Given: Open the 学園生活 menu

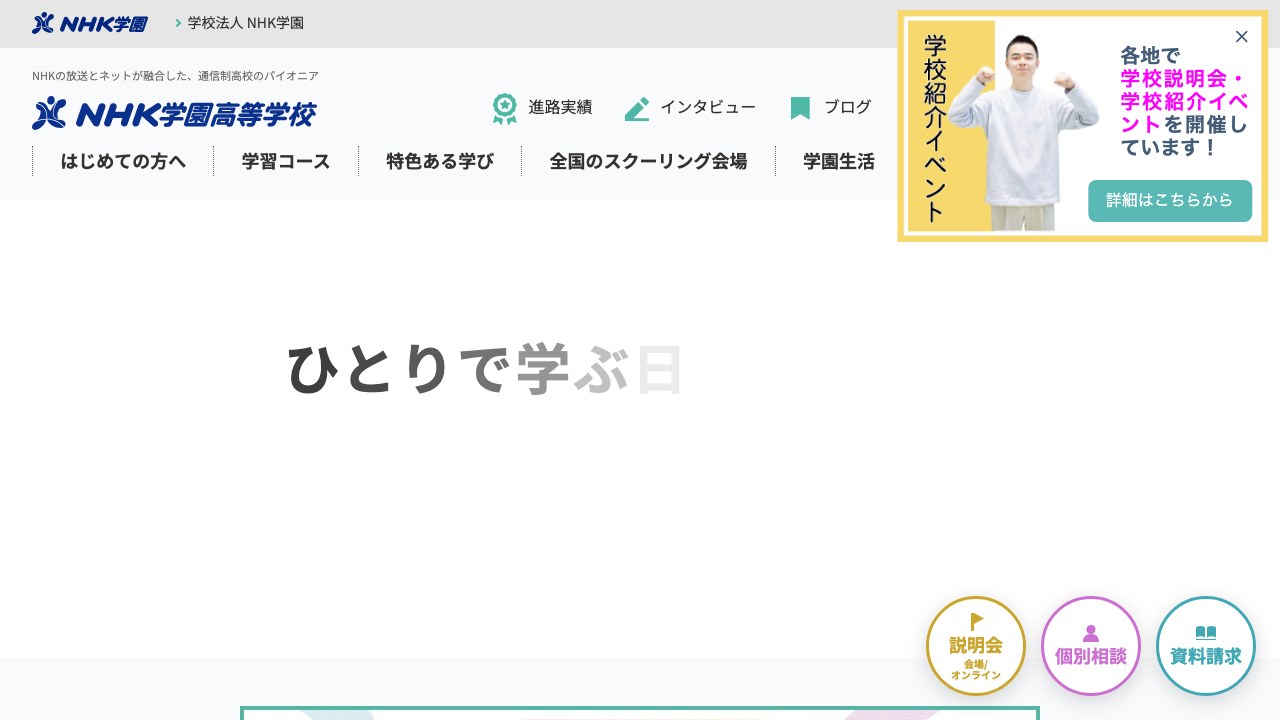Looking at the screenshot, I should [839, 161].
